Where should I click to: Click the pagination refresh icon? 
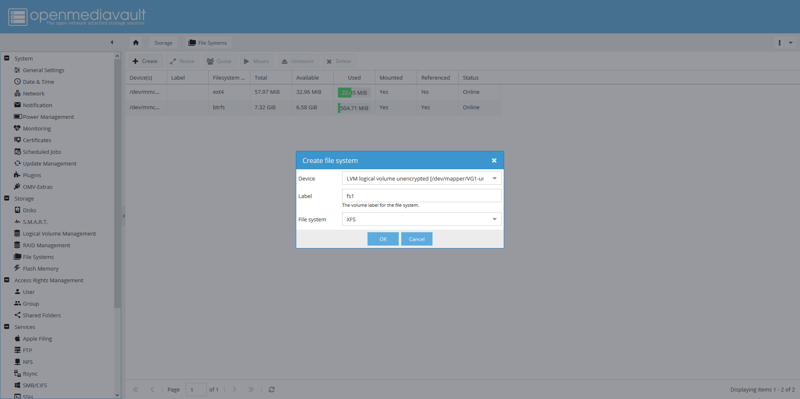click(271, 389)
